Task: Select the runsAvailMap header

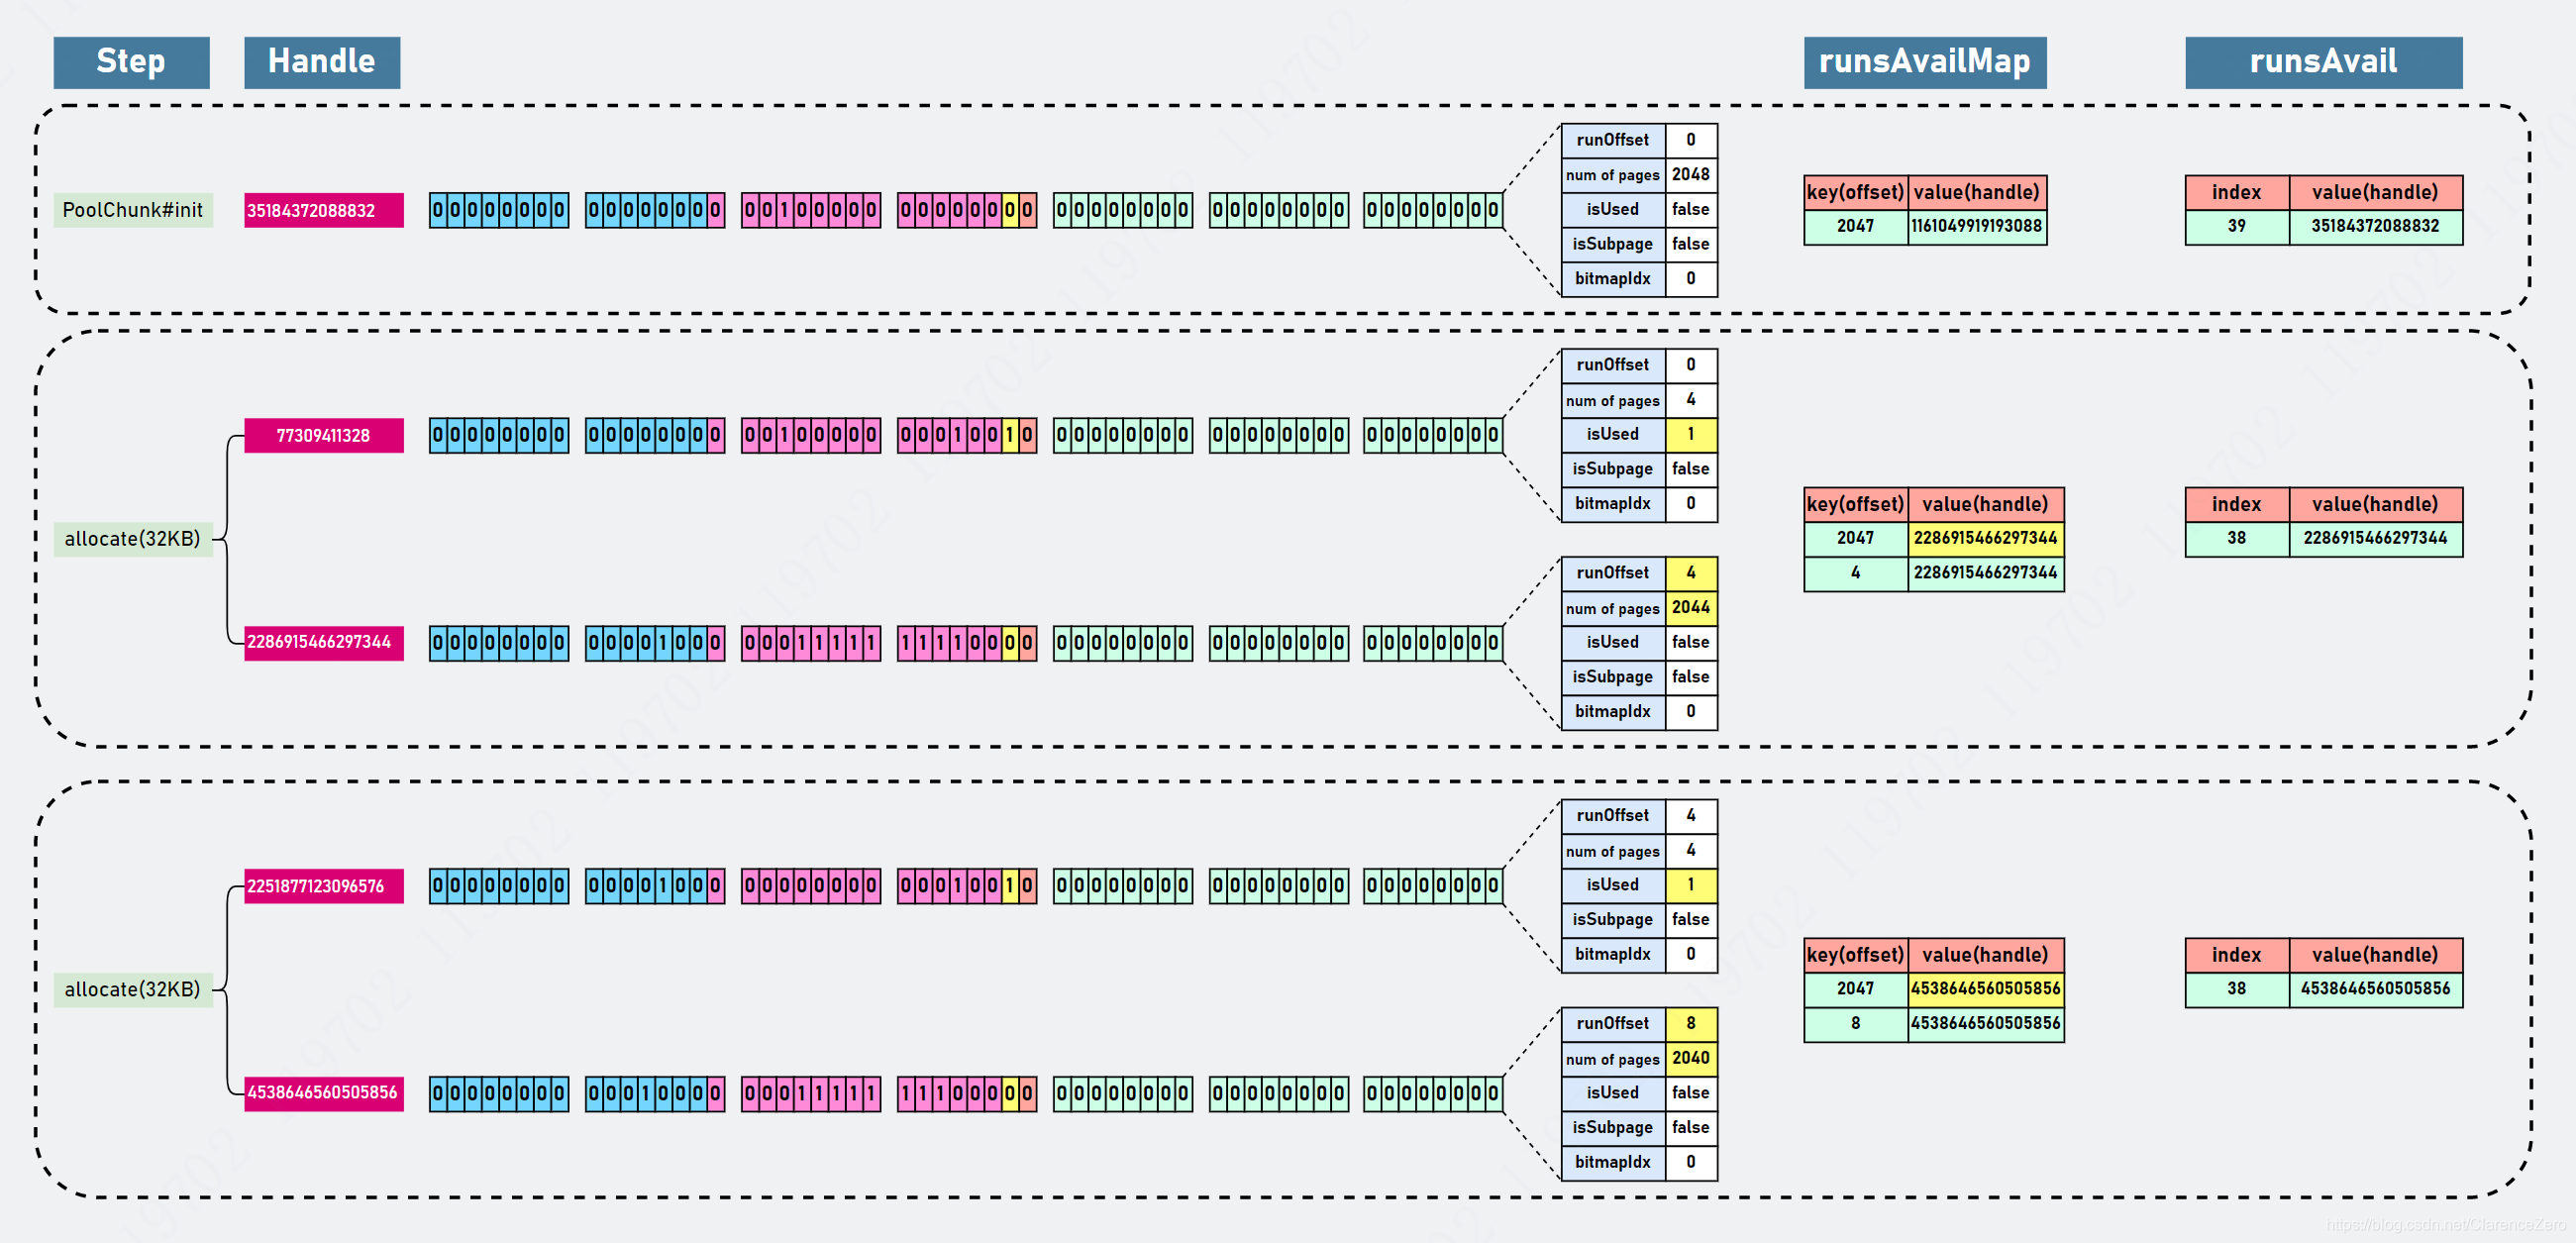Action: [1924, 62]
